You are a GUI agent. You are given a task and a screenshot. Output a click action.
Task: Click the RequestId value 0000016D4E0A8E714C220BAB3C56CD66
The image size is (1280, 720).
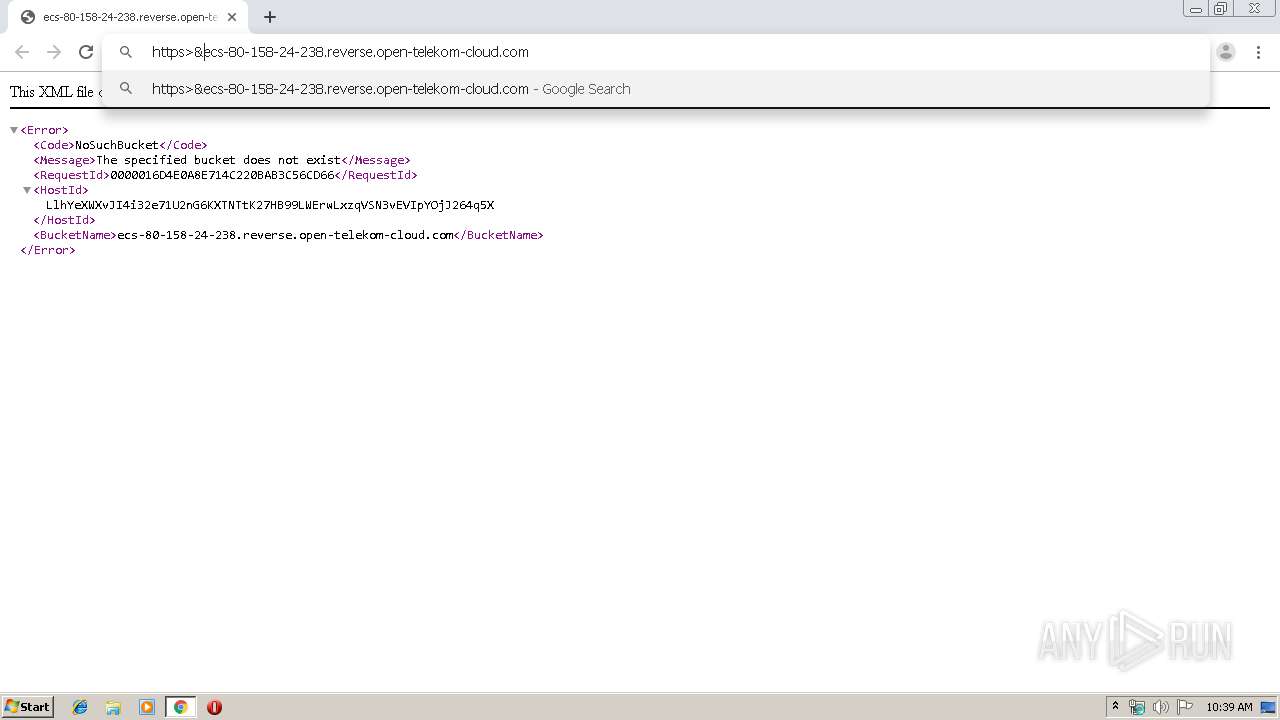[x=222, y=175]
